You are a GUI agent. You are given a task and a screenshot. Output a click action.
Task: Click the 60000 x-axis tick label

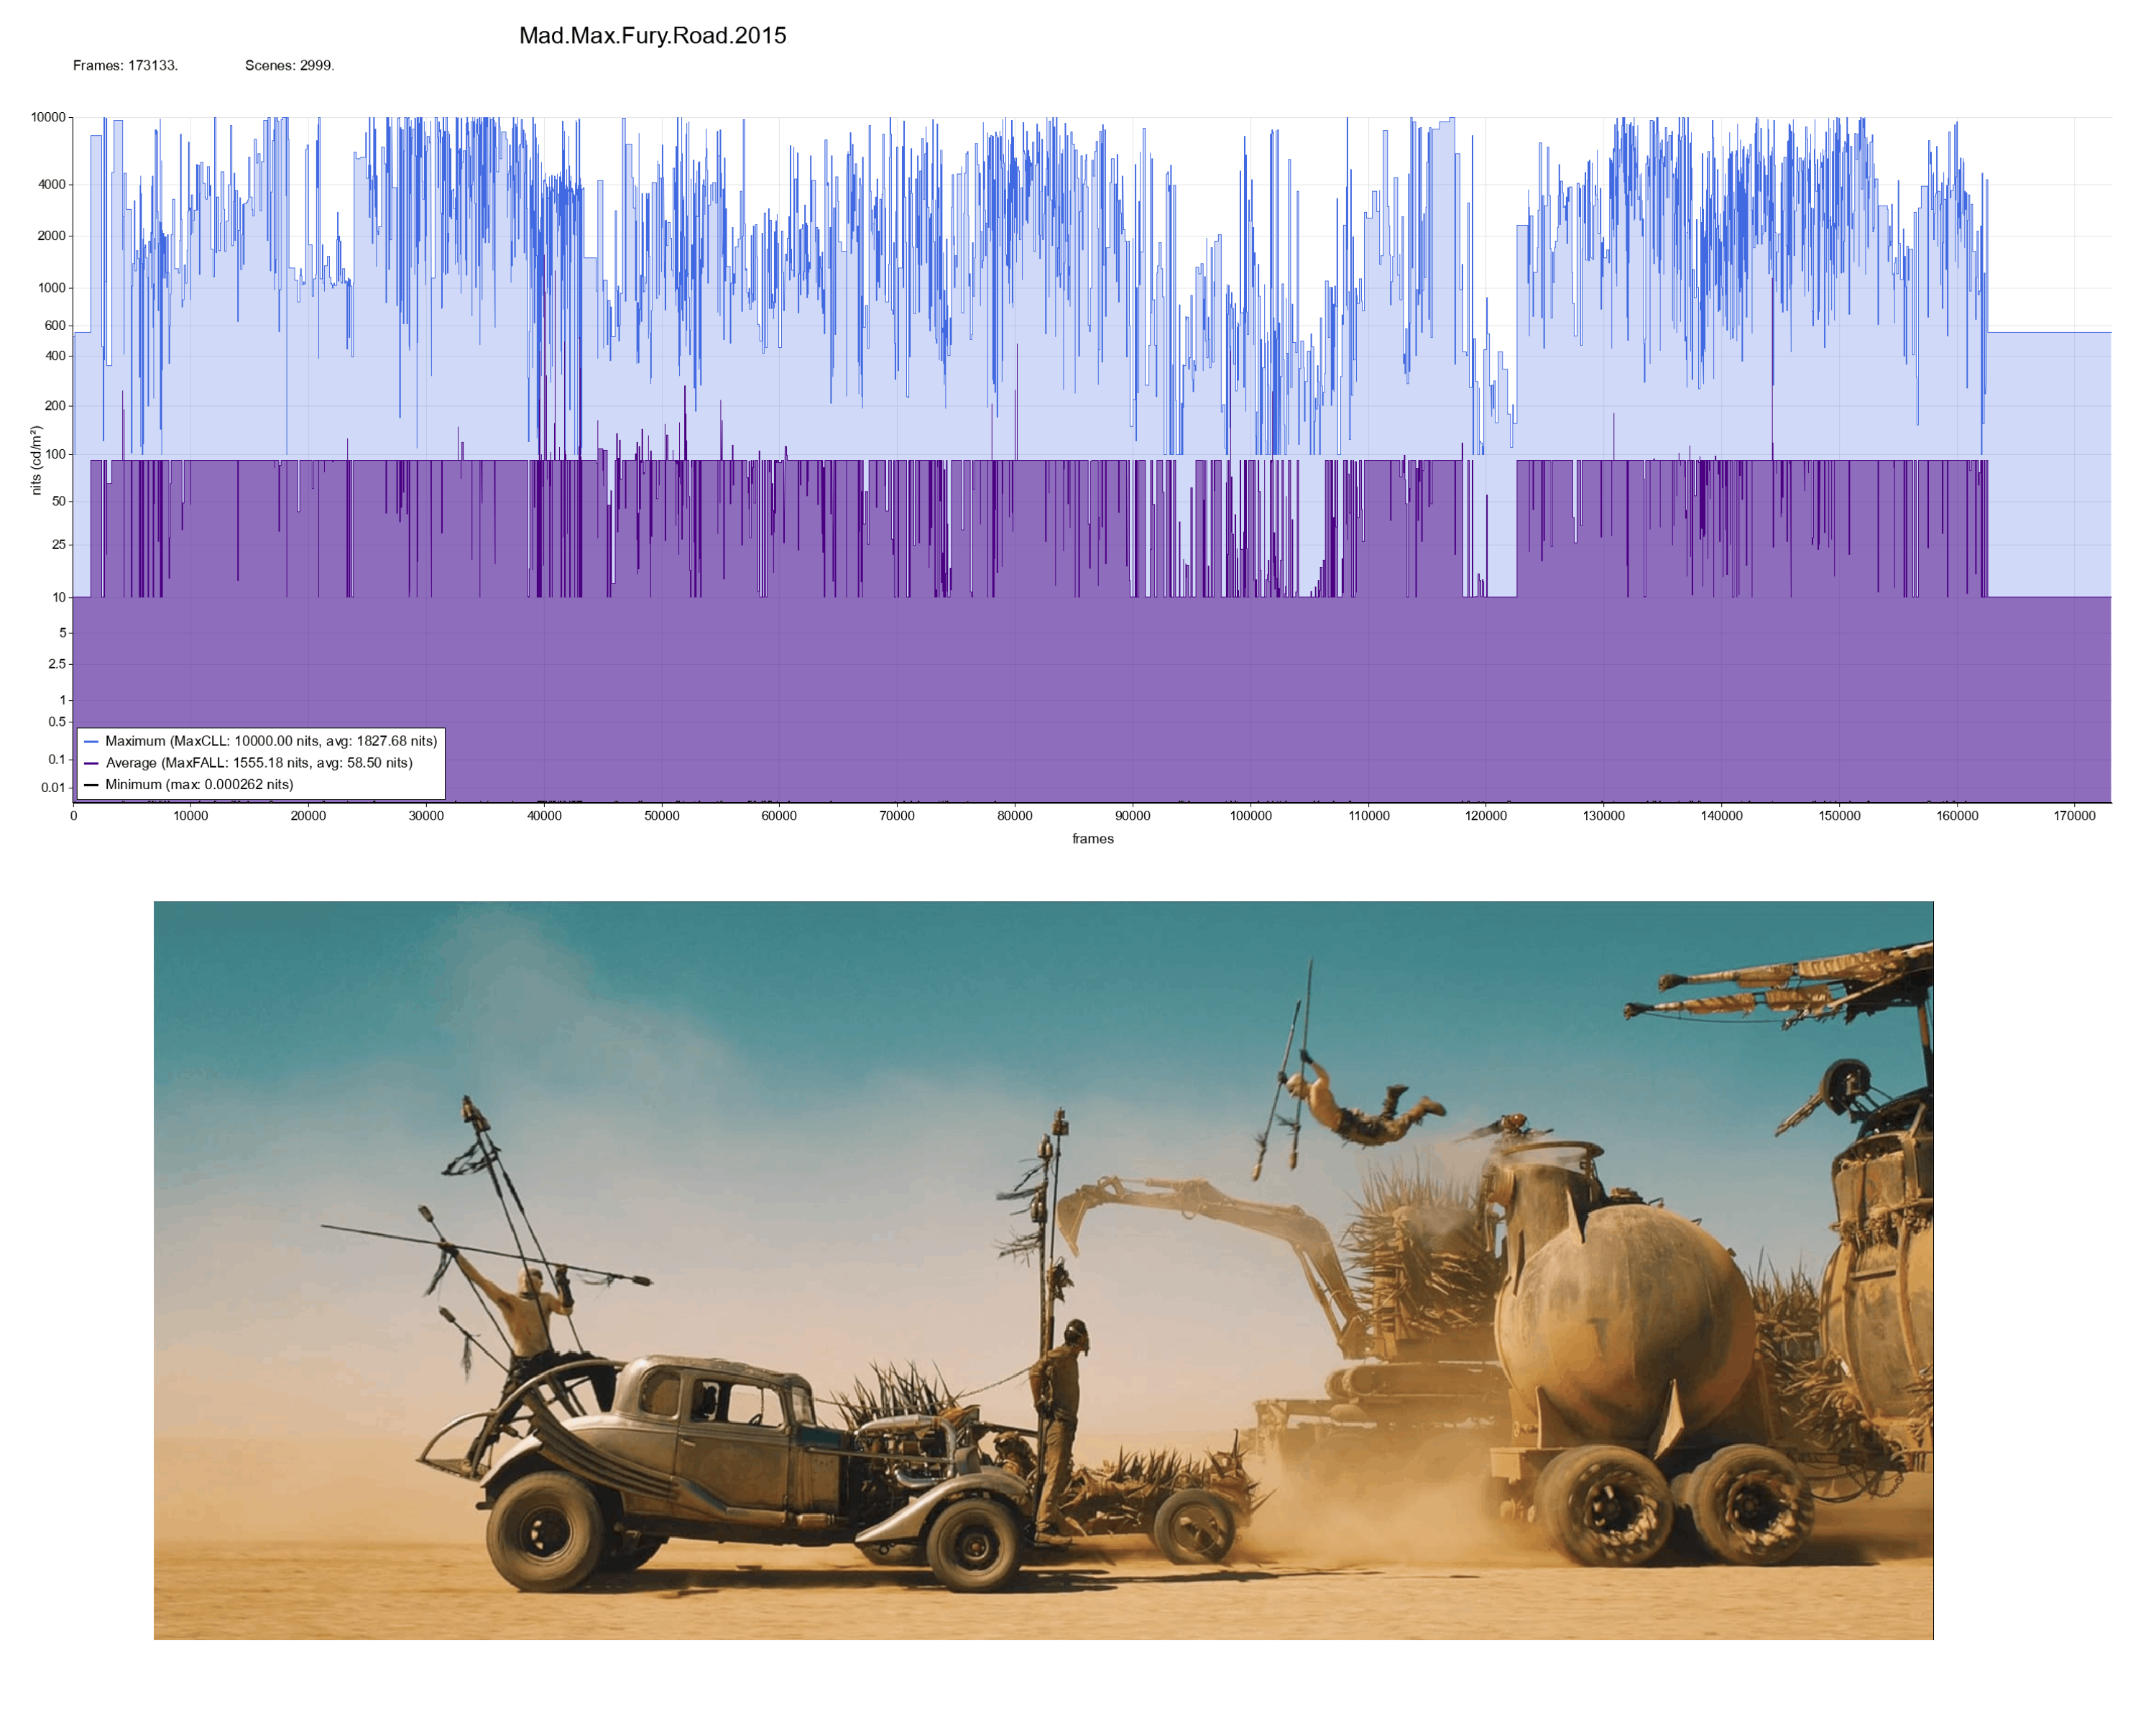779,816
